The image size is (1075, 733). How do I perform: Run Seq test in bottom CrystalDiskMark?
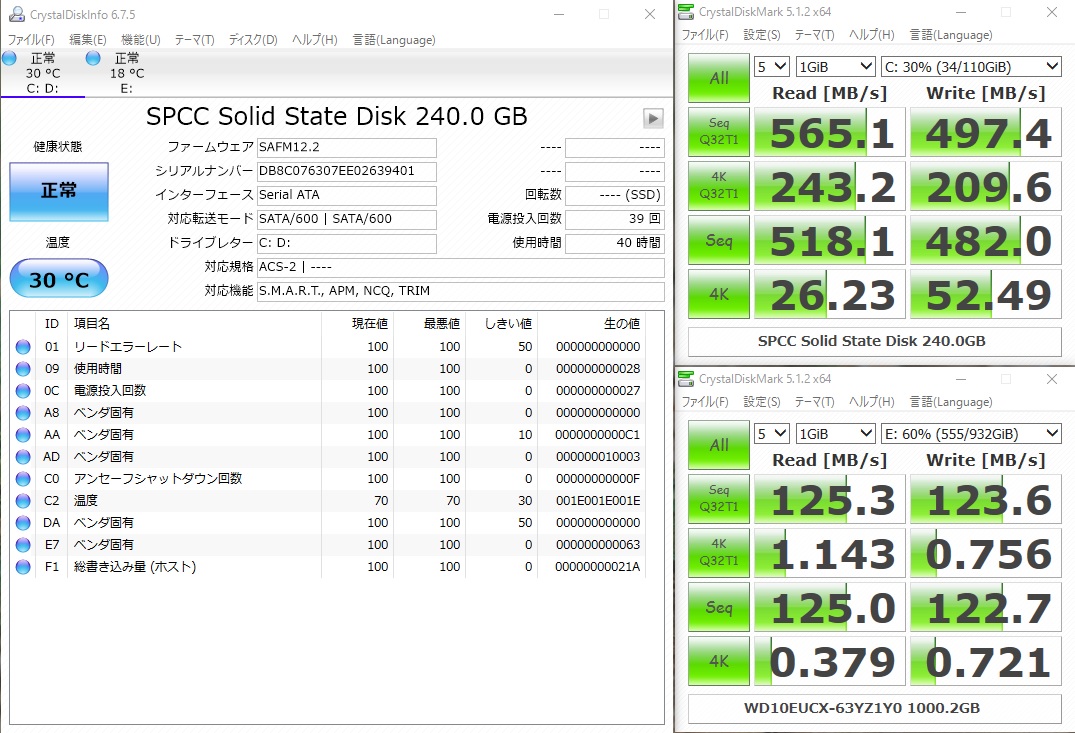tap(718, 607)
